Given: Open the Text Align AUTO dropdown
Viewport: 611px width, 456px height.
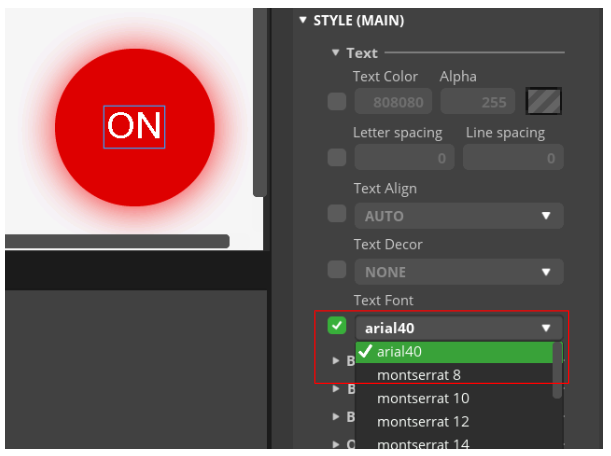Looking at the screenshot, I should 458,215.
